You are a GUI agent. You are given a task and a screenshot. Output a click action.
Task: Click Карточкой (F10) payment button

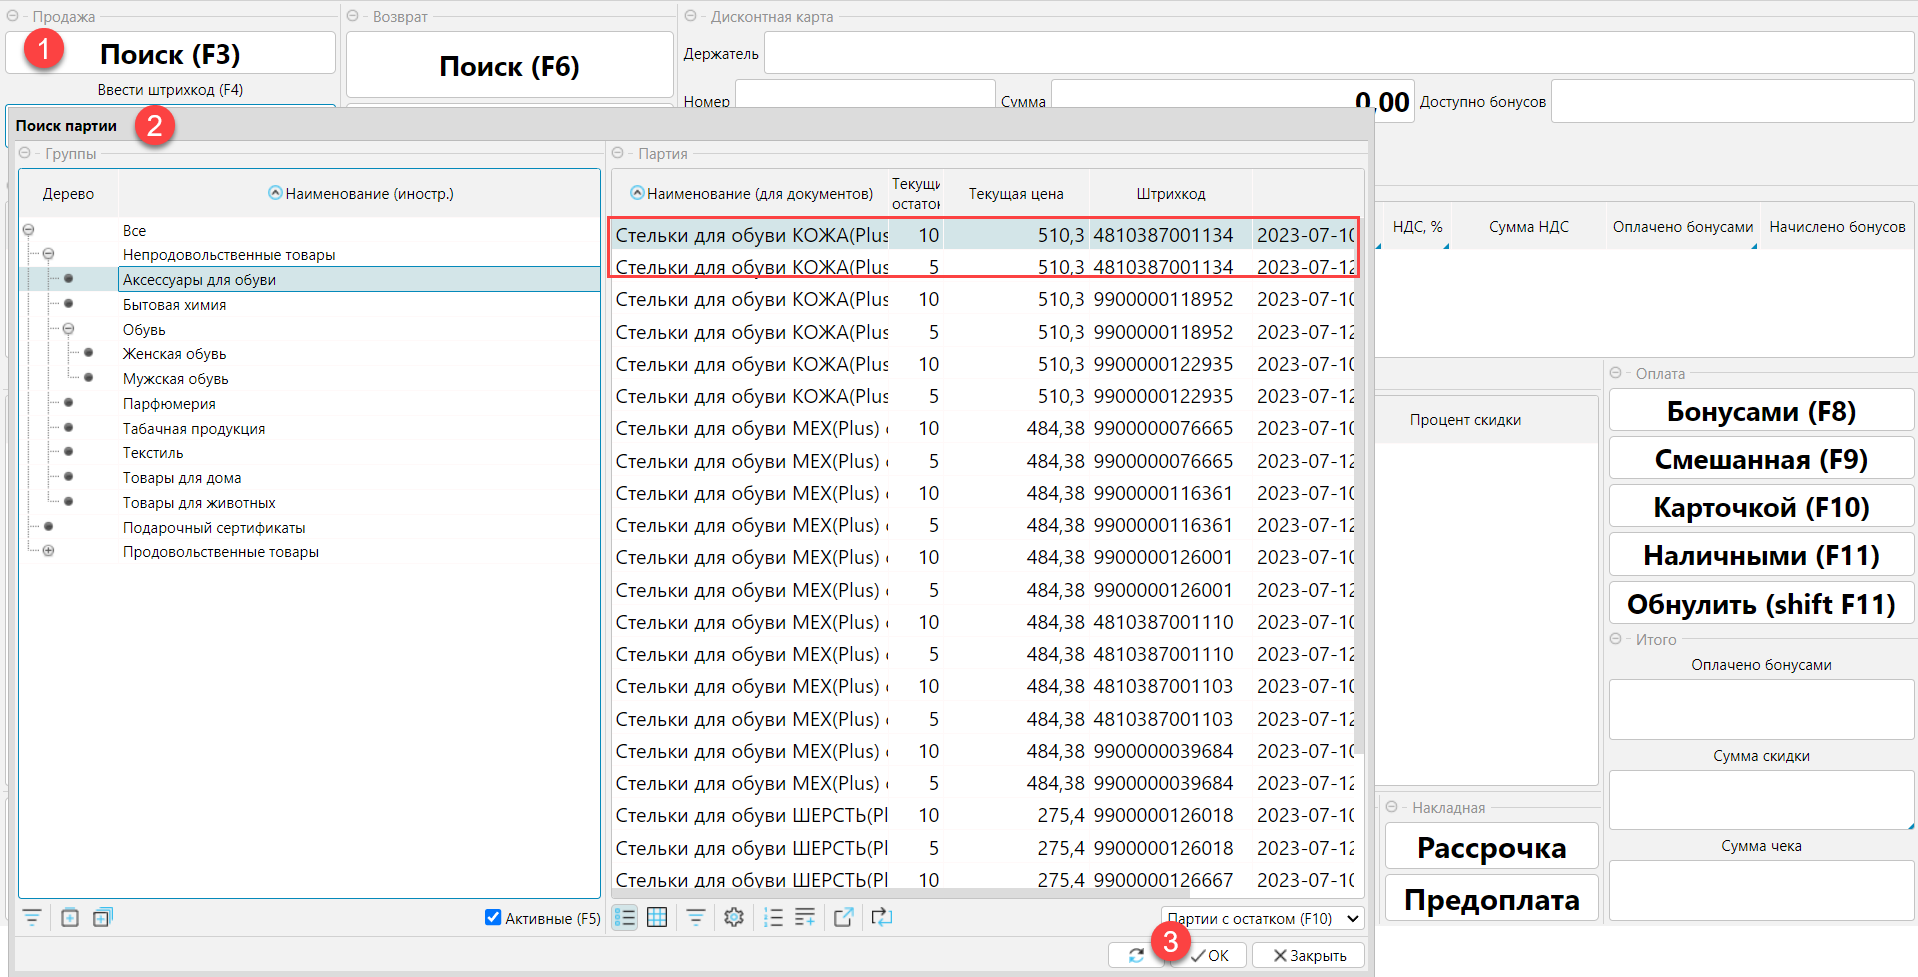[x=1760, y=508]
